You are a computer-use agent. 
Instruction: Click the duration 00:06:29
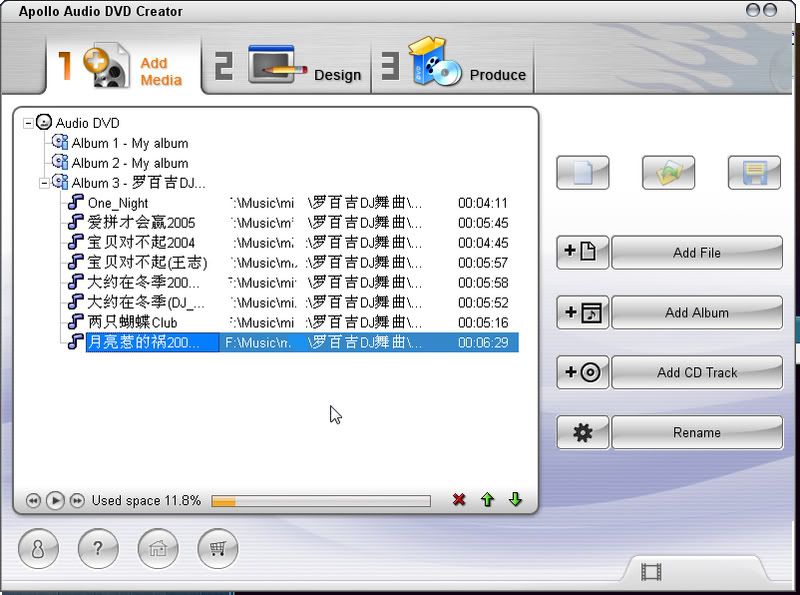click(x=483, y=342)
